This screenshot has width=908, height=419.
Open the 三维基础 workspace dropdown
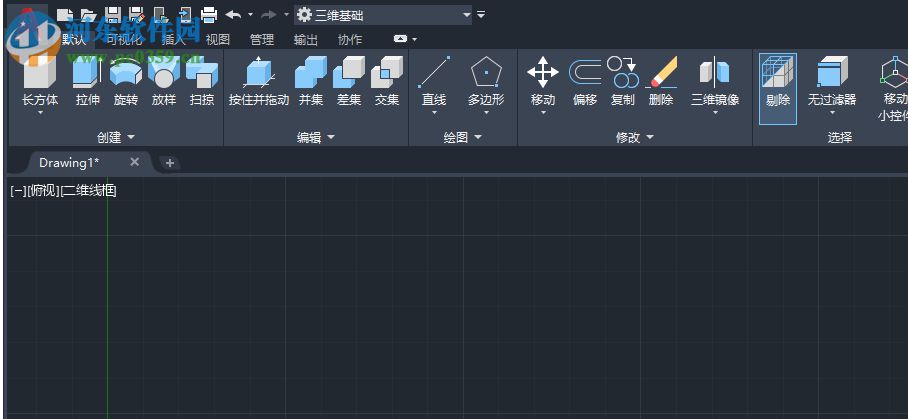tap(383, 15)
